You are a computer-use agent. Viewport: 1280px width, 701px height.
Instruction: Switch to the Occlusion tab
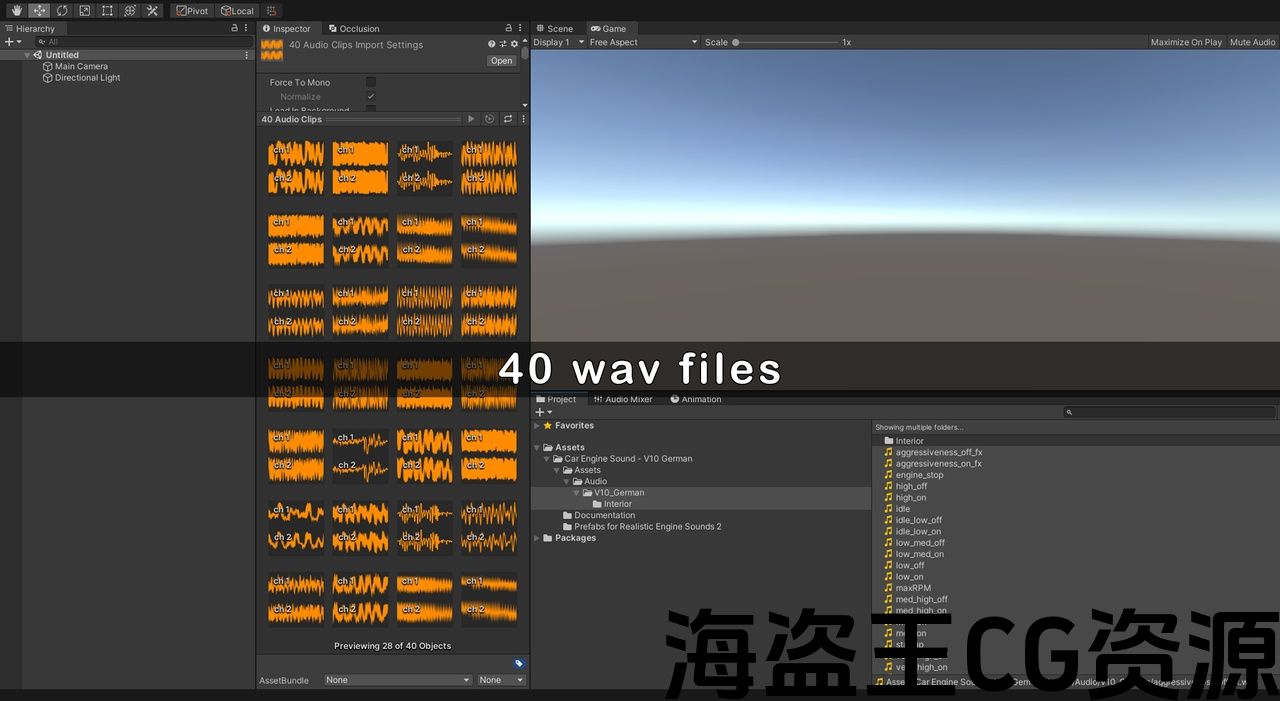(354, 28)
